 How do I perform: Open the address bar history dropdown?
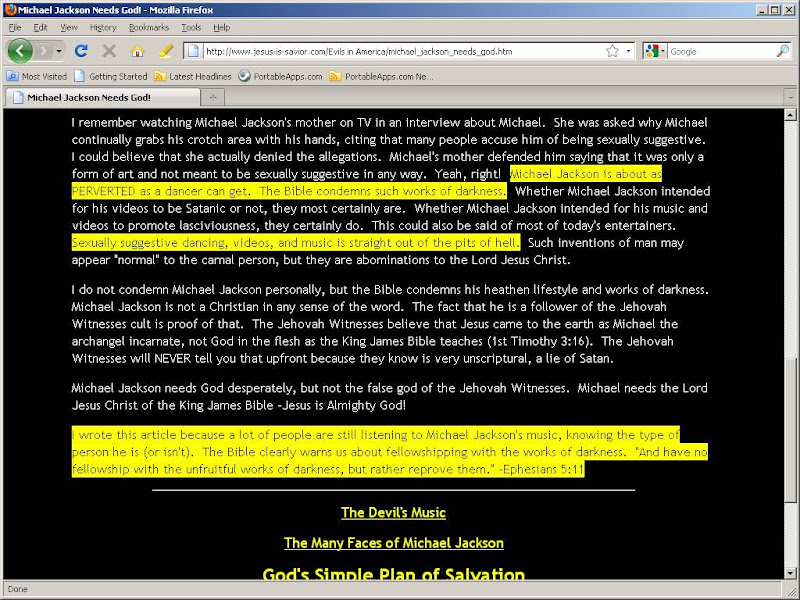[x=628, y=51]
